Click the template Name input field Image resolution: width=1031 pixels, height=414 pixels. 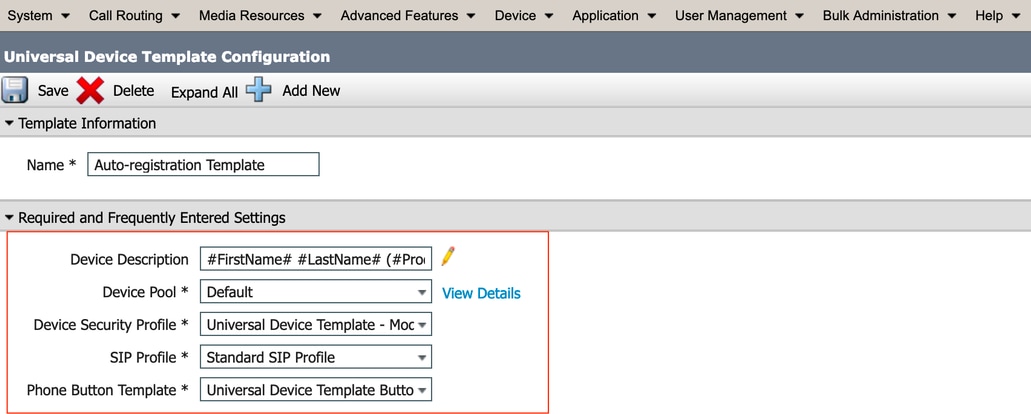[x=203, y=164]
